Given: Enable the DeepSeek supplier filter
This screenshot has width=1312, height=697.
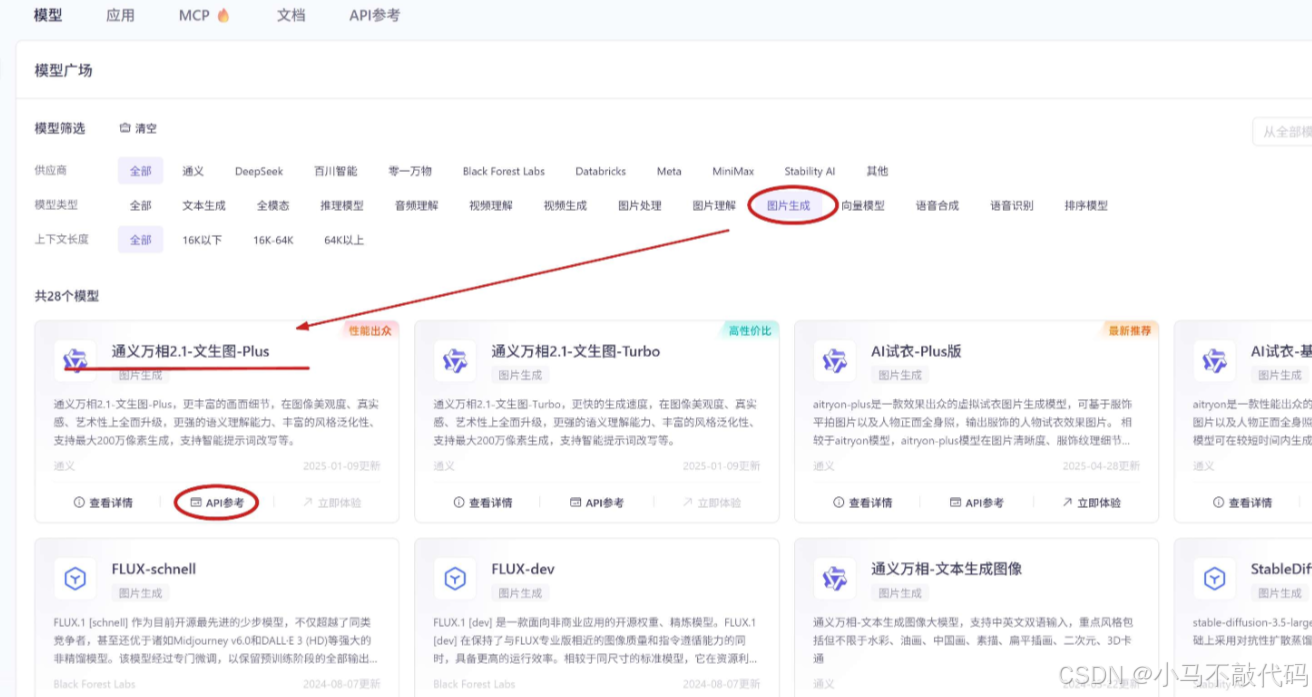Looking at the screenshot, I should tap(258, 171).
